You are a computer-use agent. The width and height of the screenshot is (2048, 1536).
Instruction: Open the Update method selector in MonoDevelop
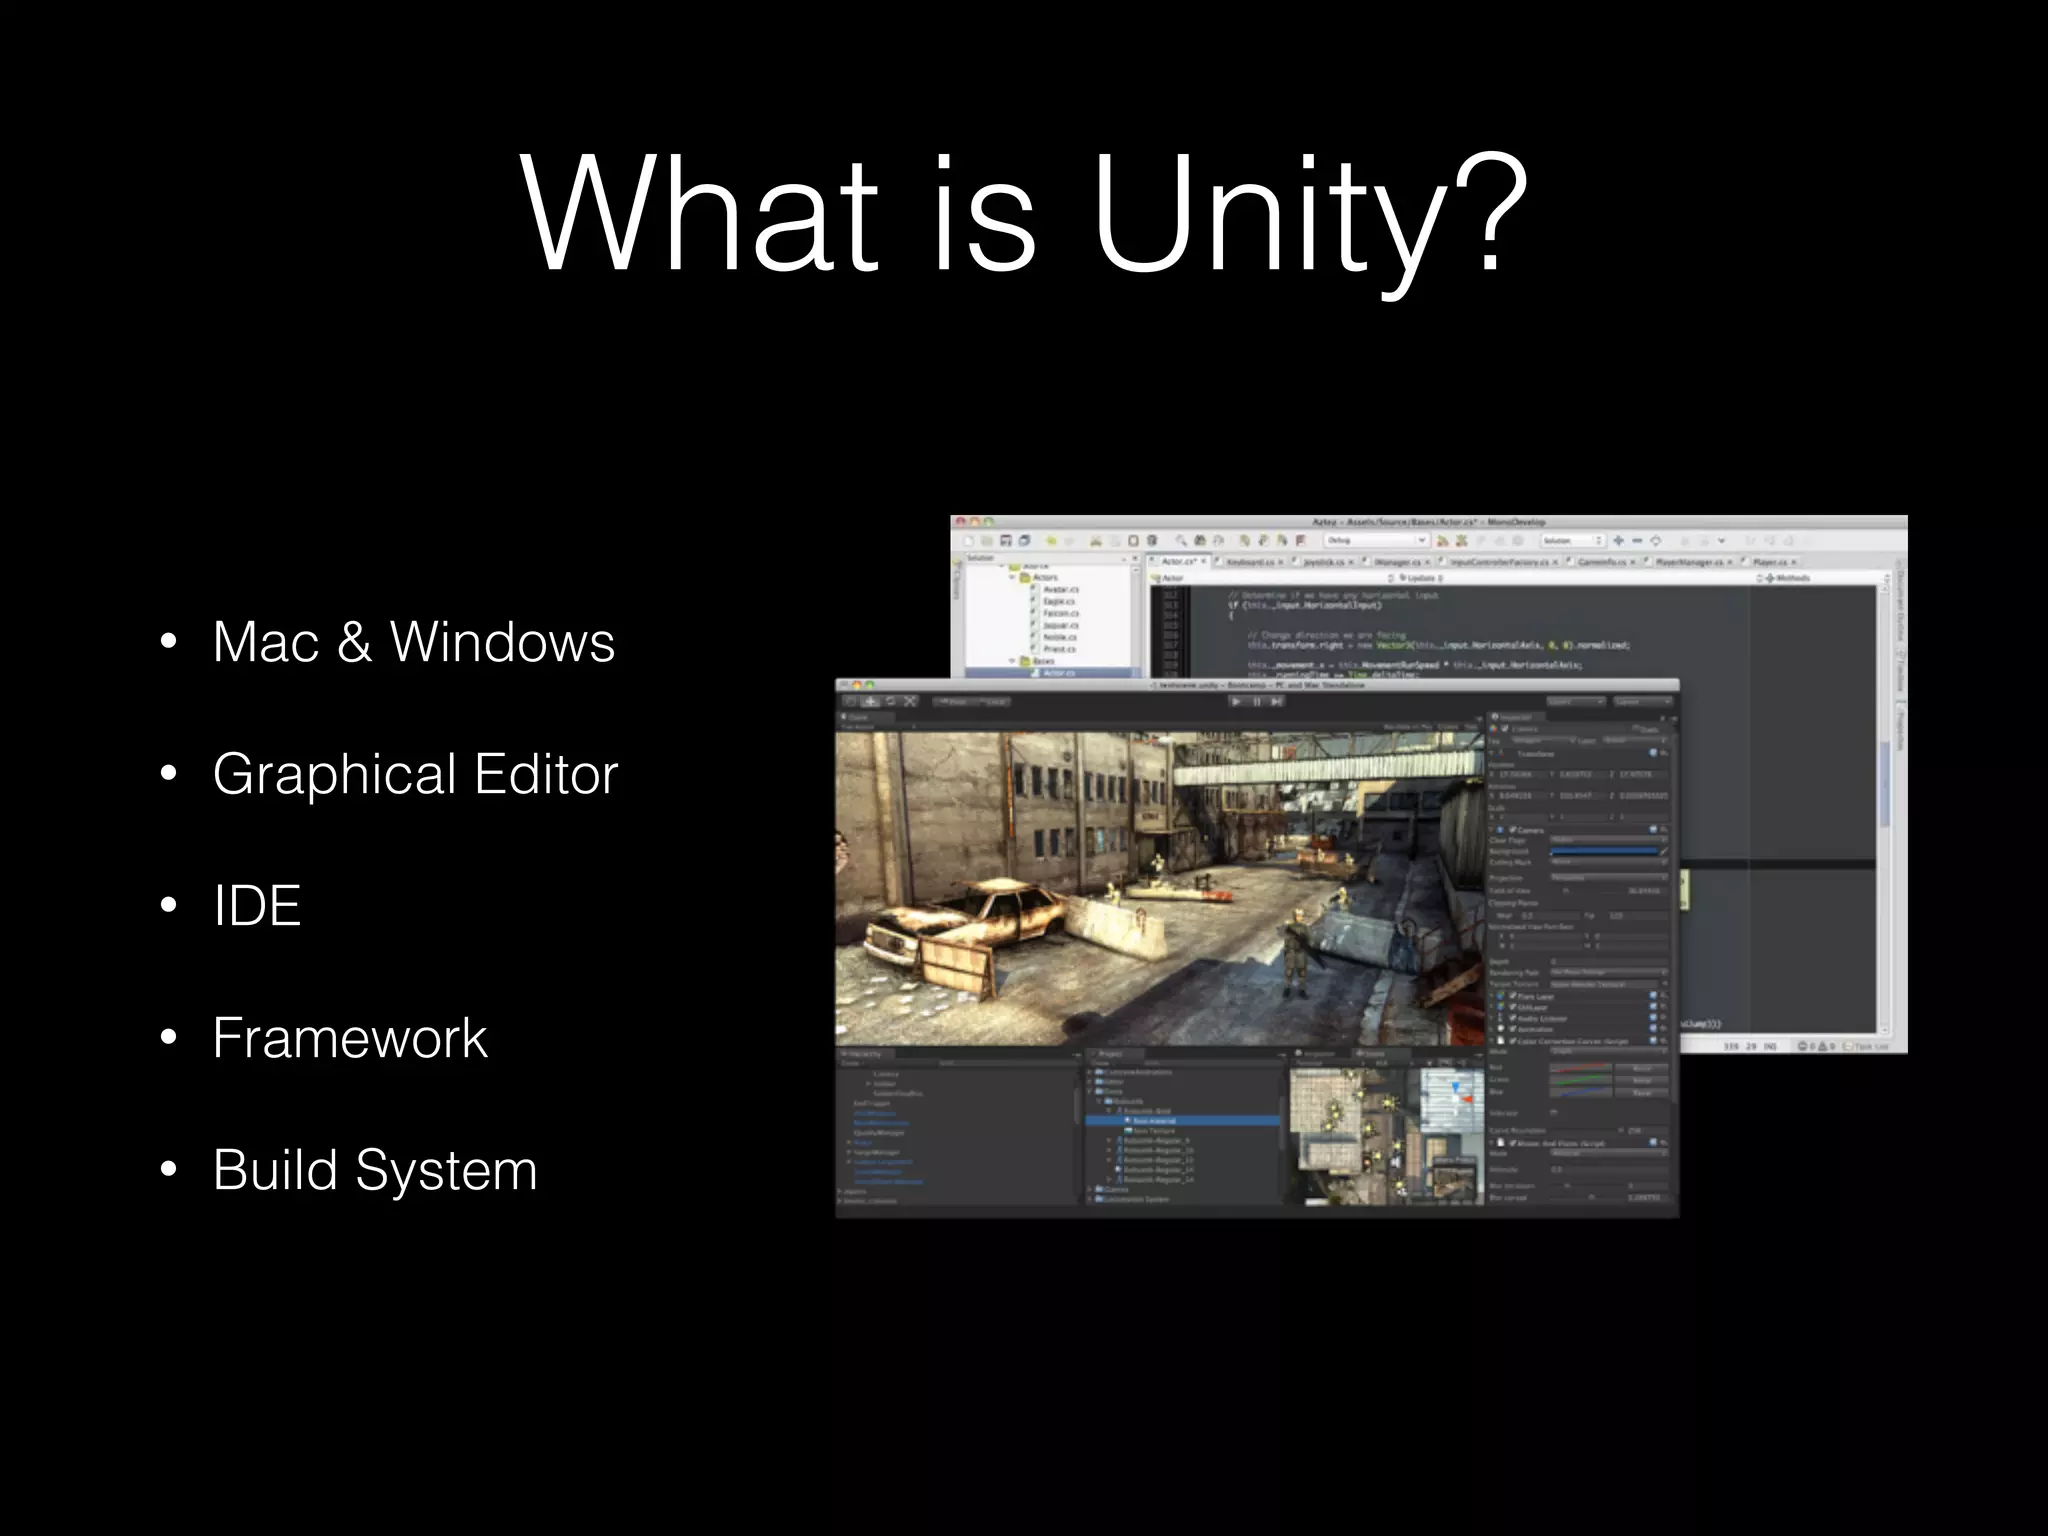pyautogui.click(x=1420, y=578)
